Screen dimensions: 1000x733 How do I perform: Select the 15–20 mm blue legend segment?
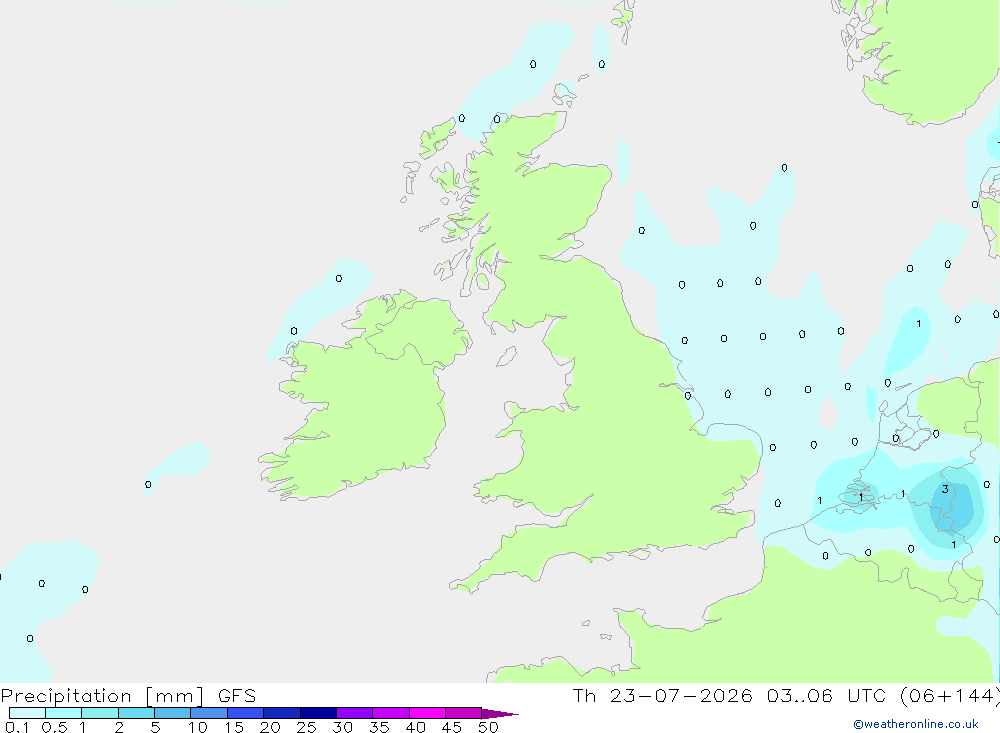pyautogui.click(x=245, y=713)
